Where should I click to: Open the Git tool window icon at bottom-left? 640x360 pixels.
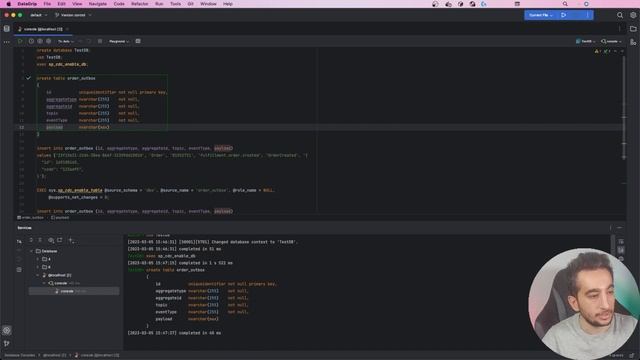click(7, 344)
